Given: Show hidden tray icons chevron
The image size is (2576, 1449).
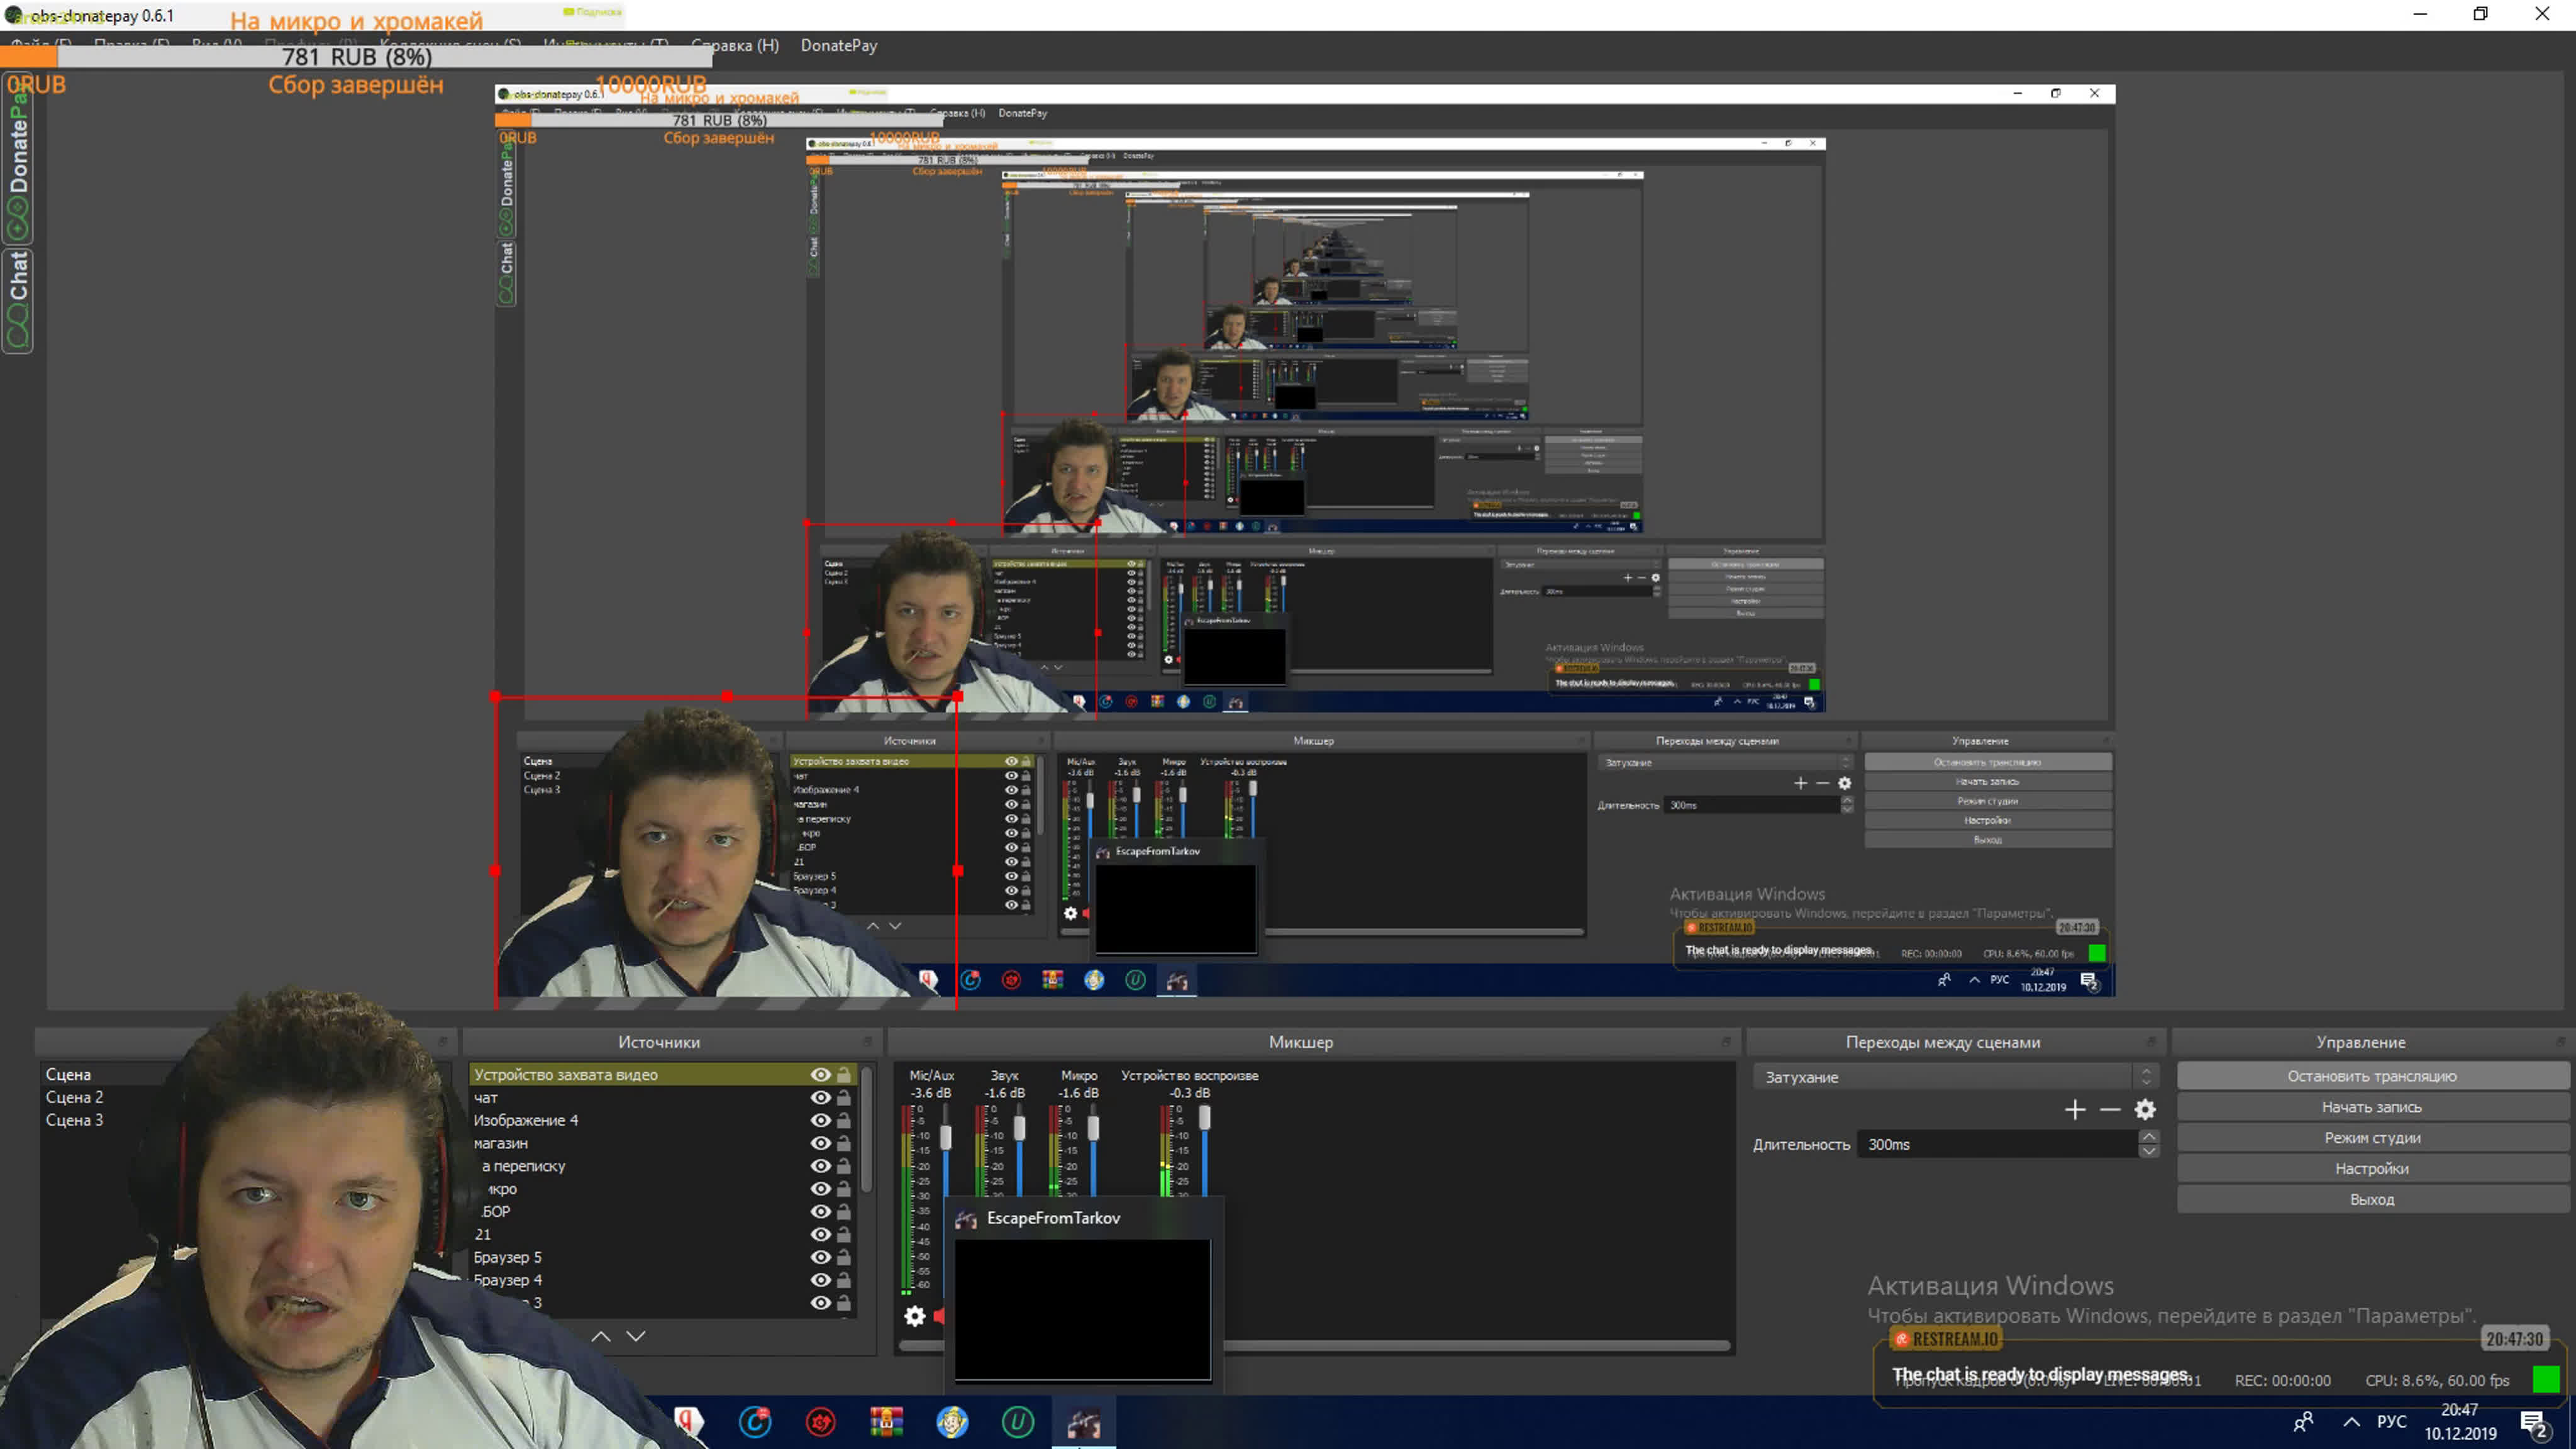Looking at the screenshot, I should coord(2351,1422).
